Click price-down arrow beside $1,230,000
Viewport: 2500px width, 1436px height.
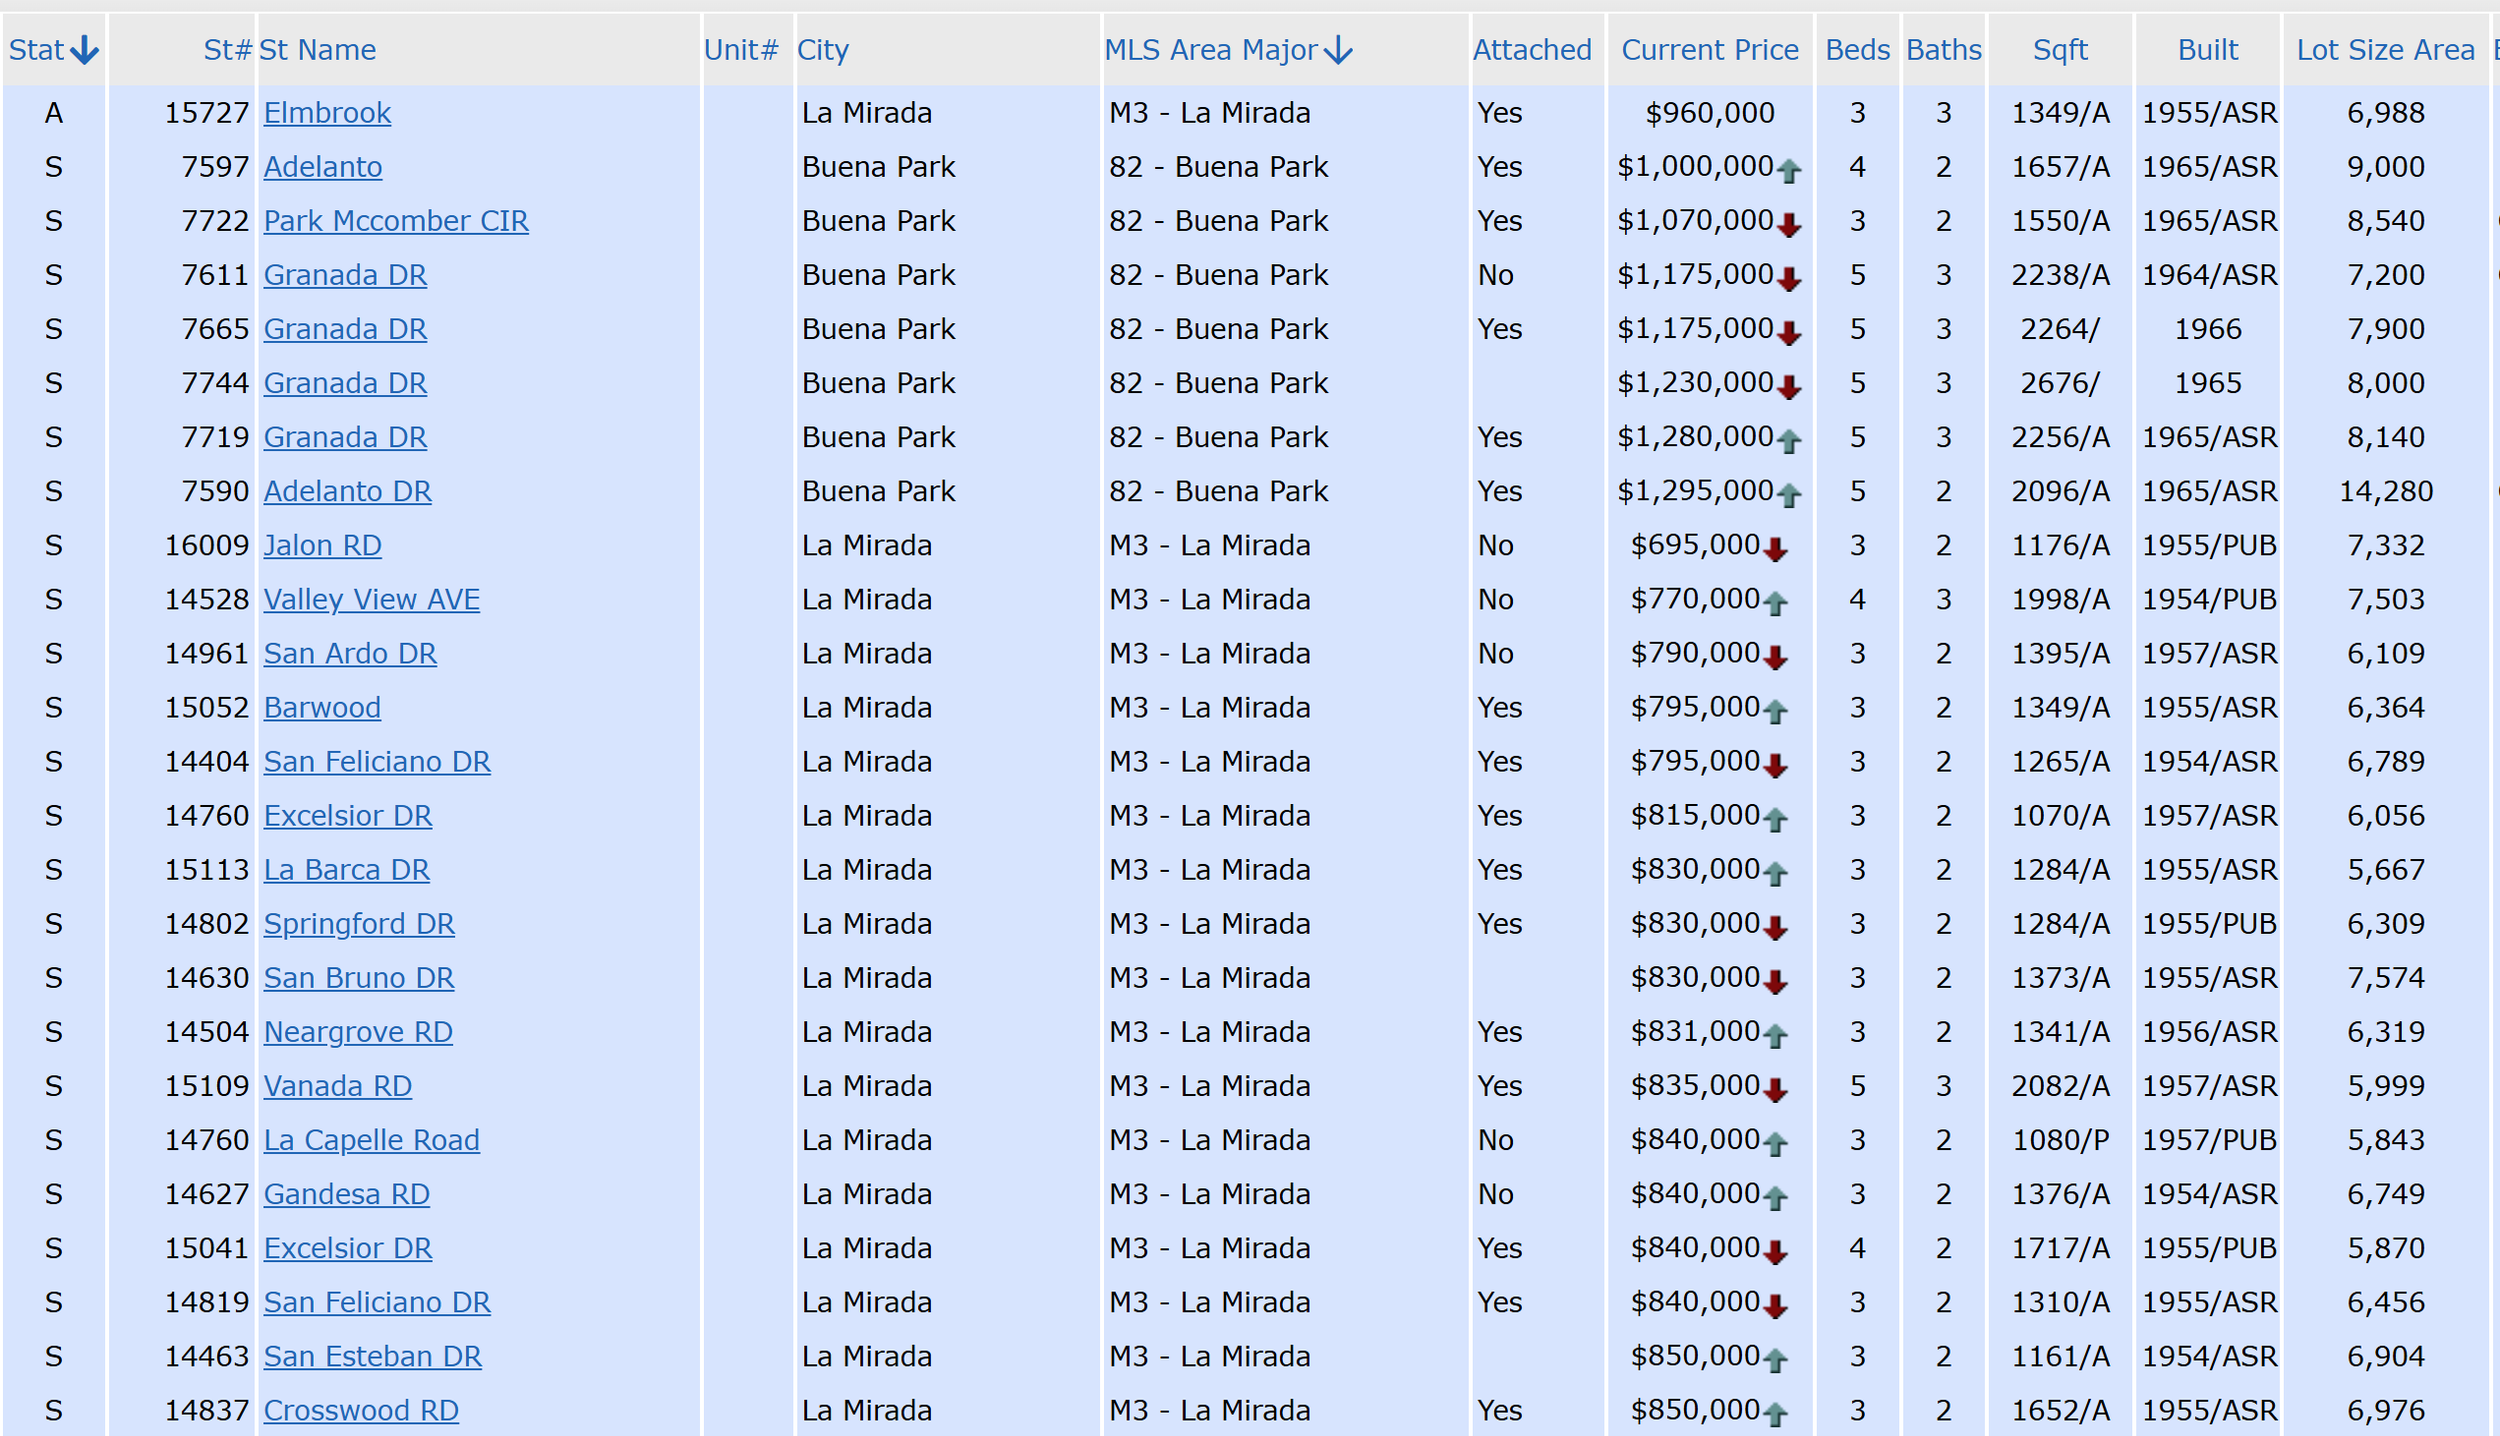click(x=1789, y=387)
